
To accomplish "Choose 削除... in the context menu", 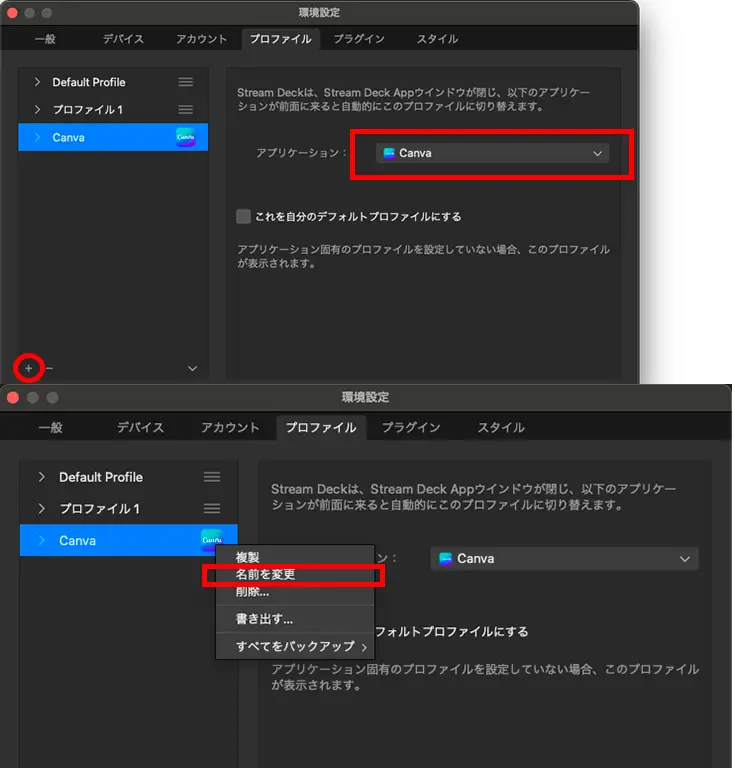I will click(295, 592).
